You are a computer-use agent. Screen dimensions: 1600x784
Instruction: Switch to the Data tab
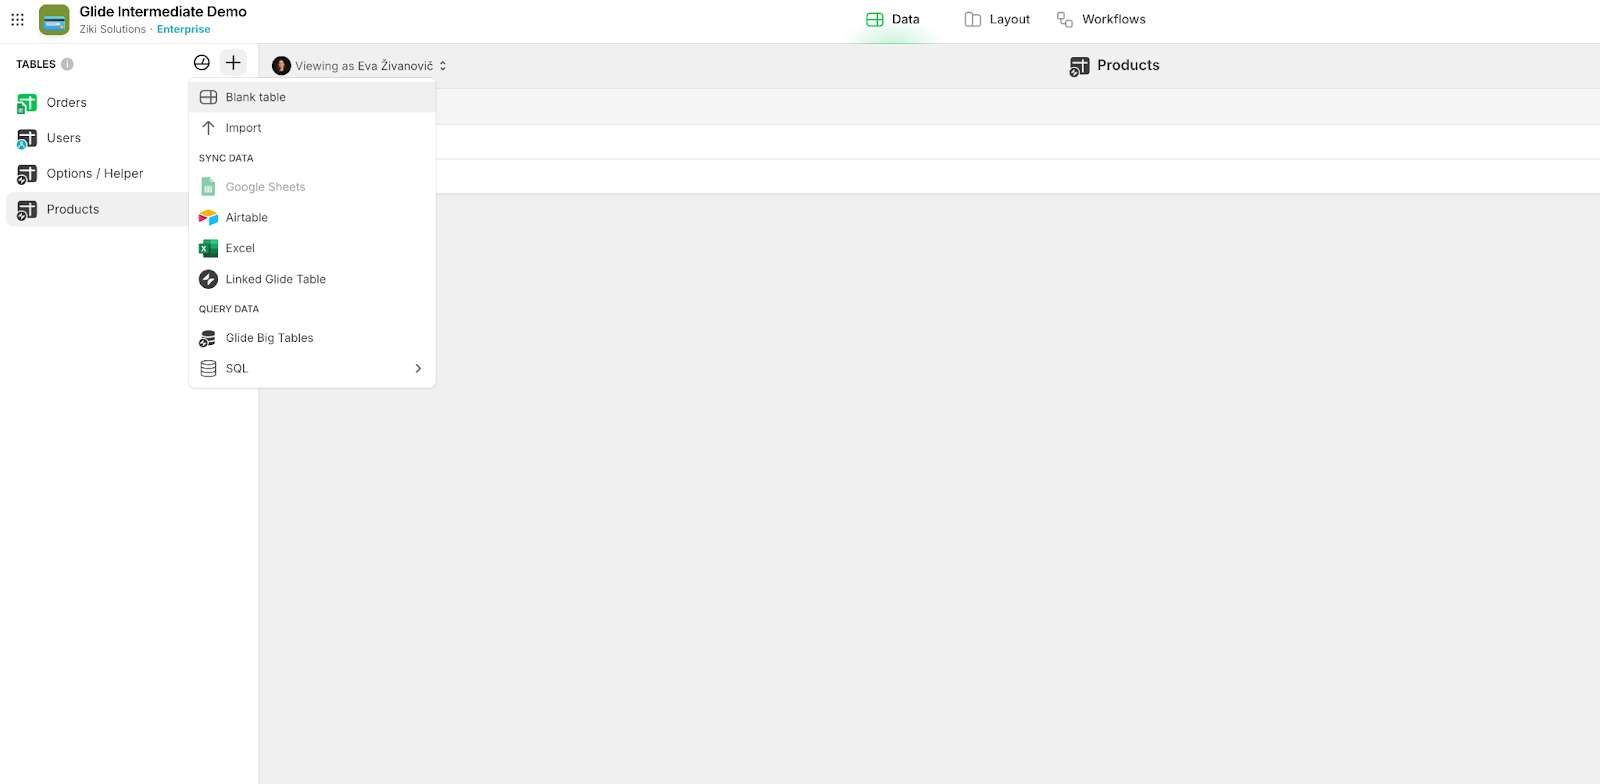(x=893, y=19)
